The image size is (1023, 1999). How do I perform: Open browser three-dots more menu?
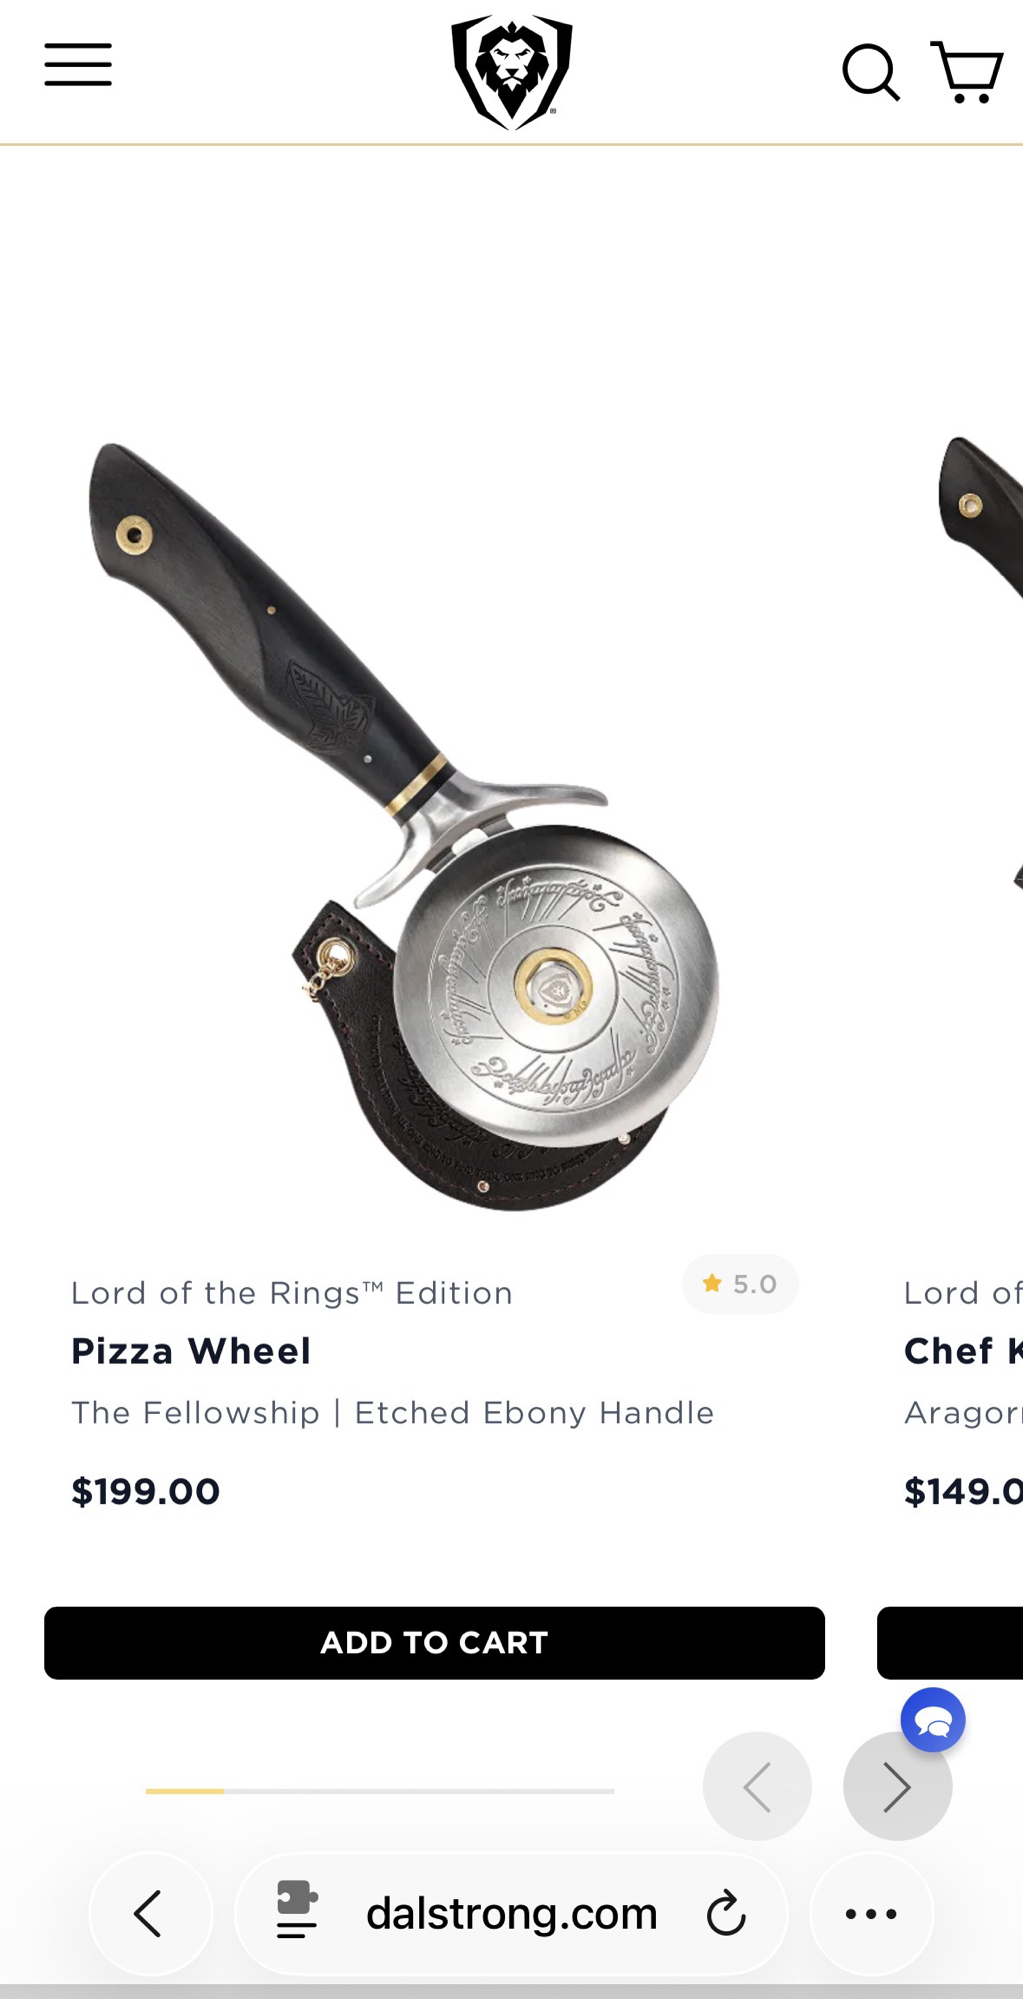point(871,1914)
